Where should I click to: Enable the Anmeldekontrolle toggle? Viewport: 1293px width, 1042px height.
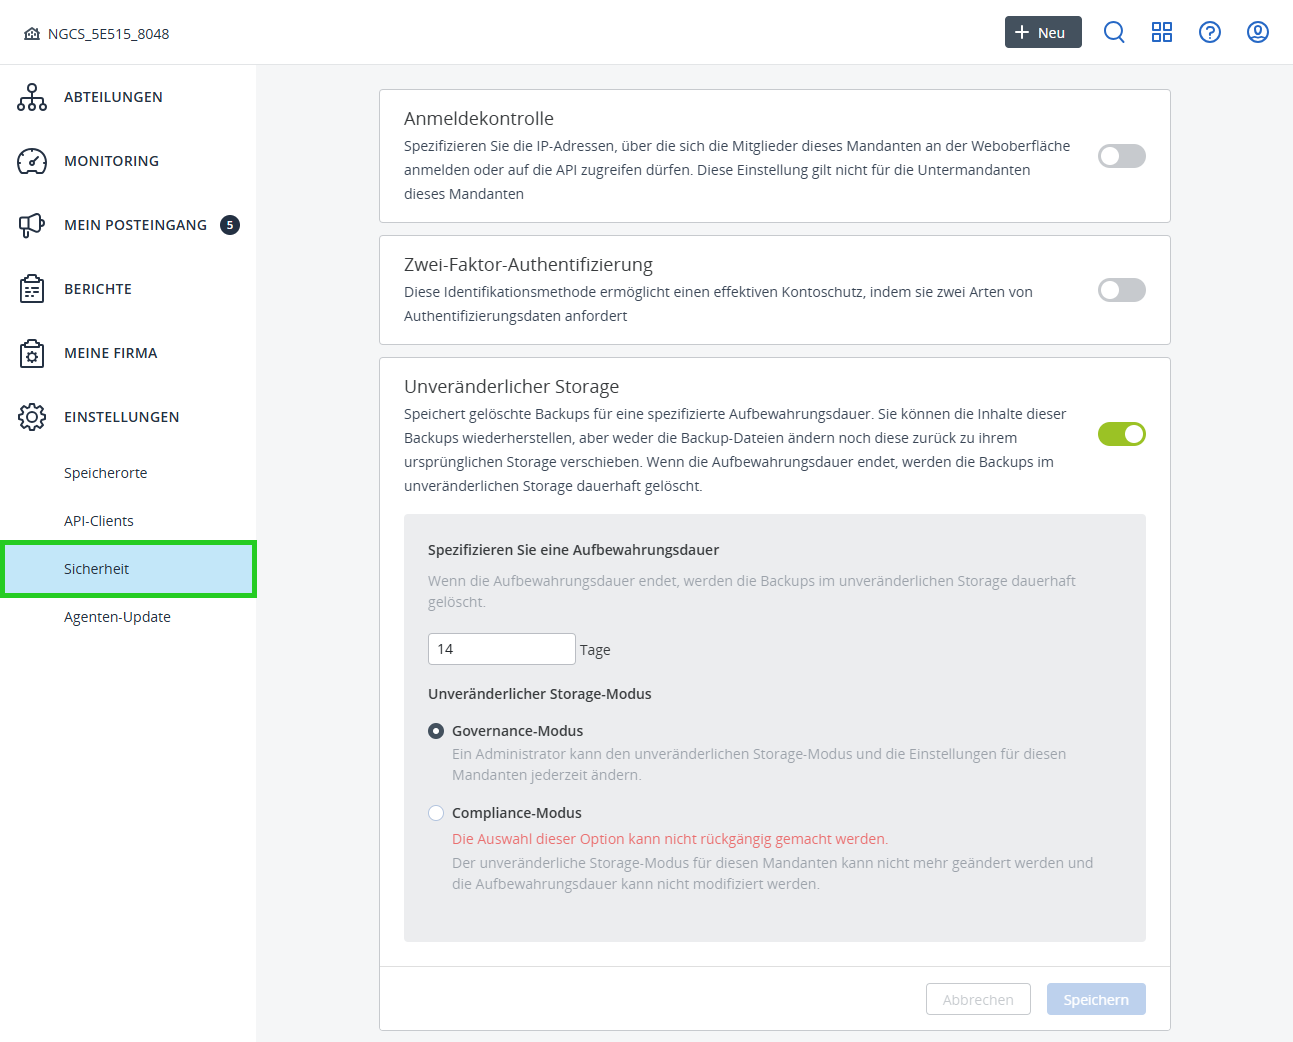pos(1121,156)
